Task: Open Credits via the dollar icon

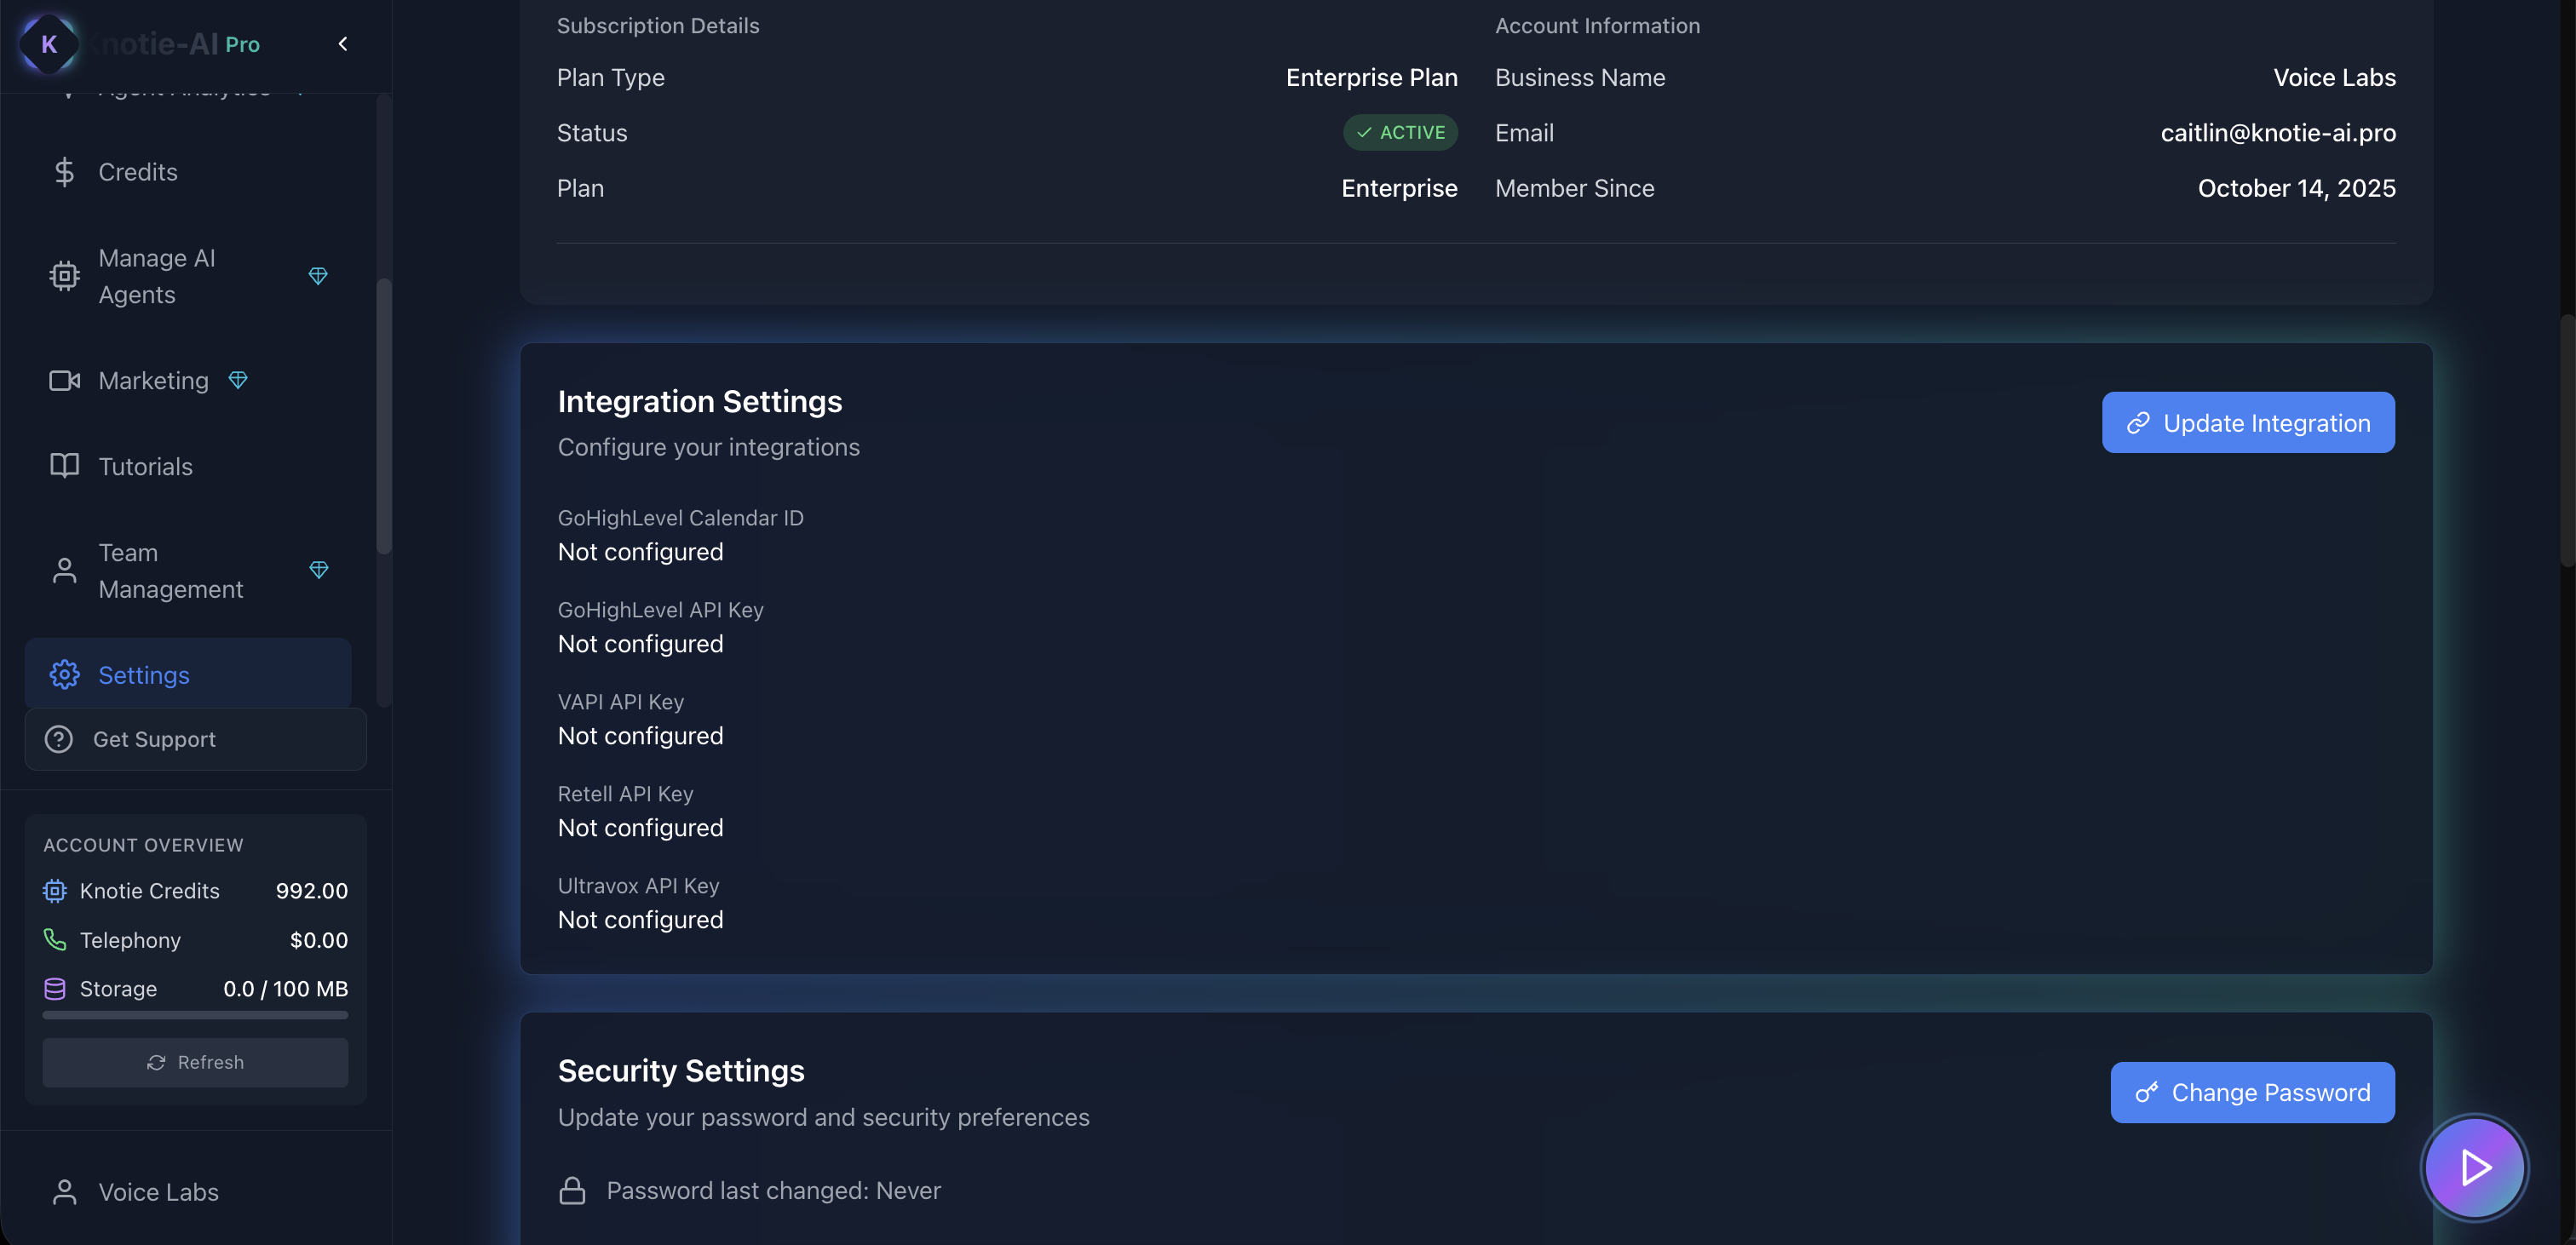Action: click(x=64, y=172)
